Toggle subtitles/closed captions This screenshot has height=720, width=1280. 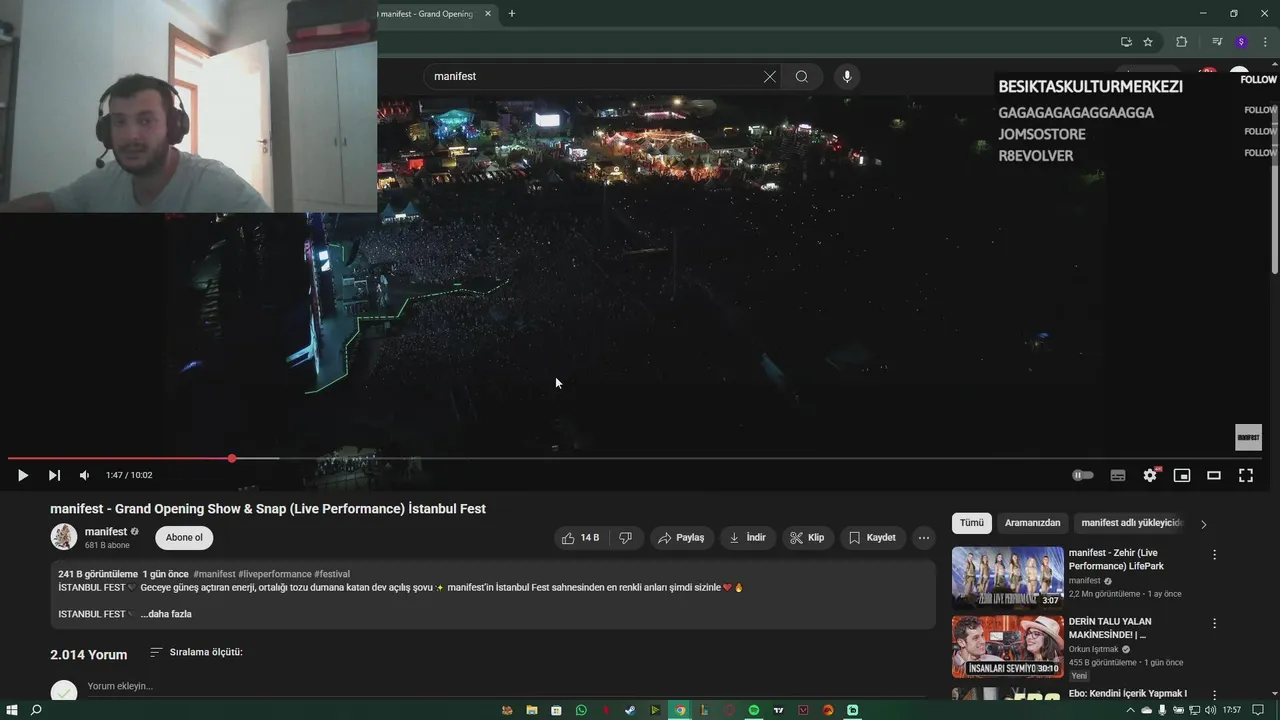(x=1118, y=475)
